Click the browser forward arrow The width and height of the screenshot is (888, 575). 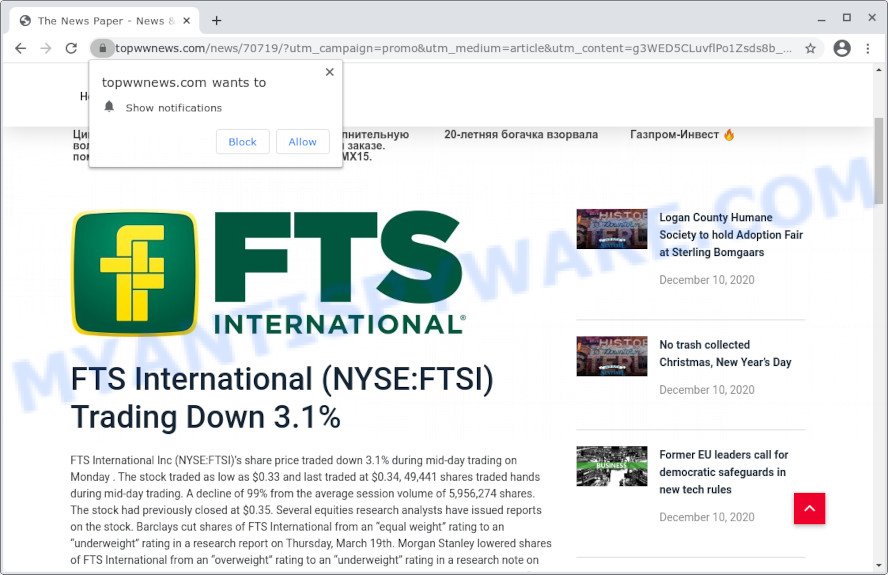click(46, 48)
